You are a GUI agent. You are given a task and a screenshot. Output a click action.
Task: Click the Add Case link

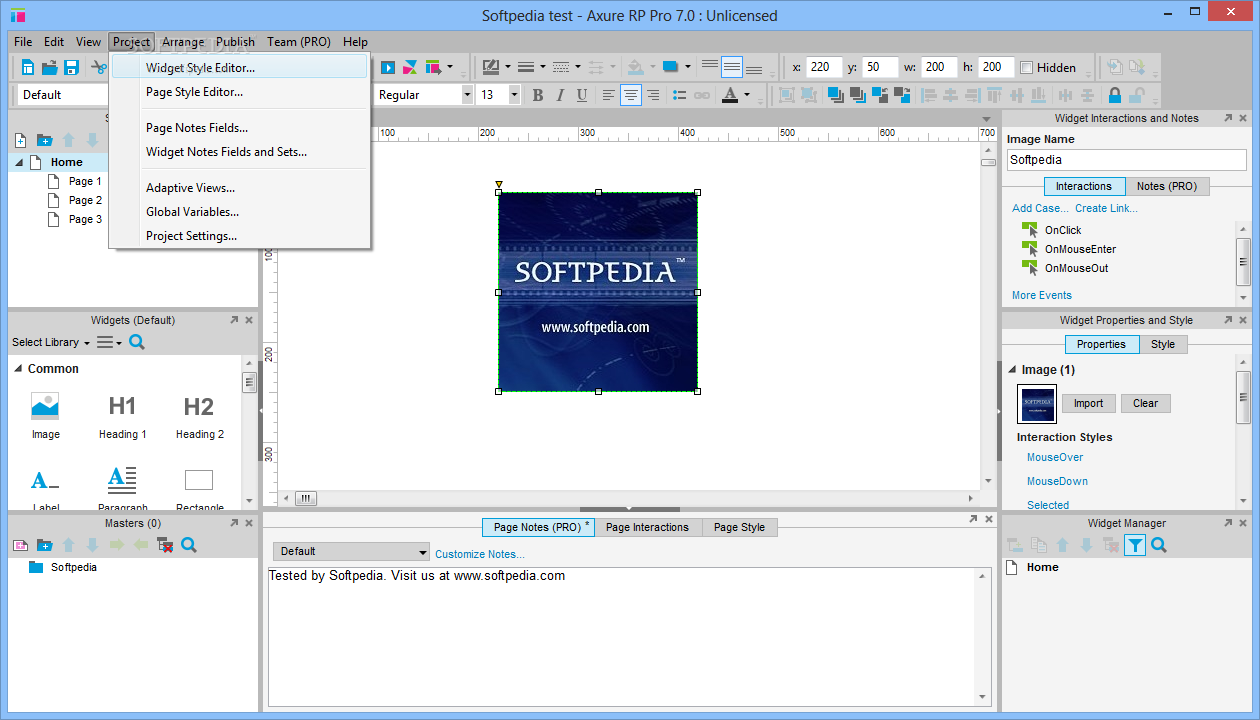pyautogui.click(x=1040, y=208)
